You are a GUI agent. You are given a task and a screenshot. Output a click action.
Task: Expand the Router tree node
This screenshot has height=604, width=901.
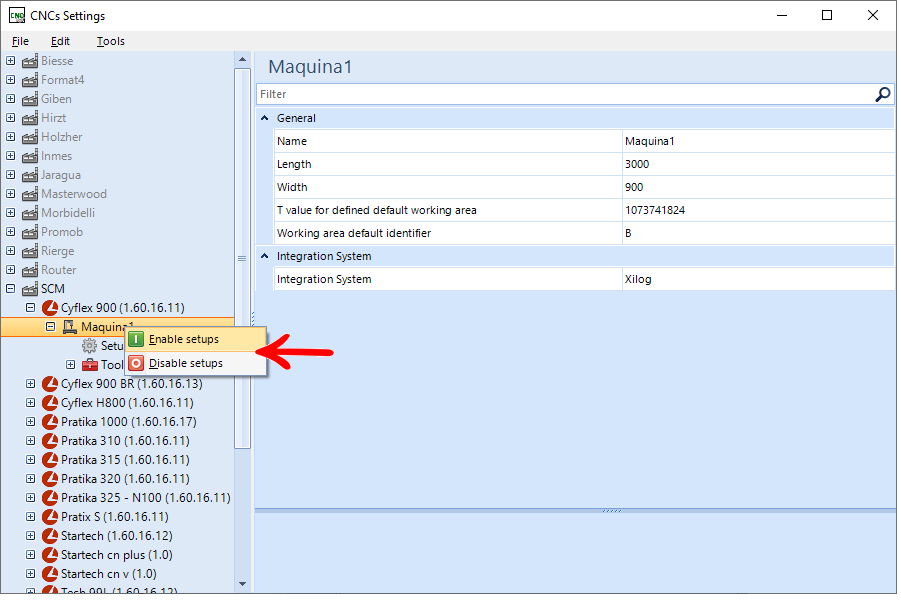(10, 269)
